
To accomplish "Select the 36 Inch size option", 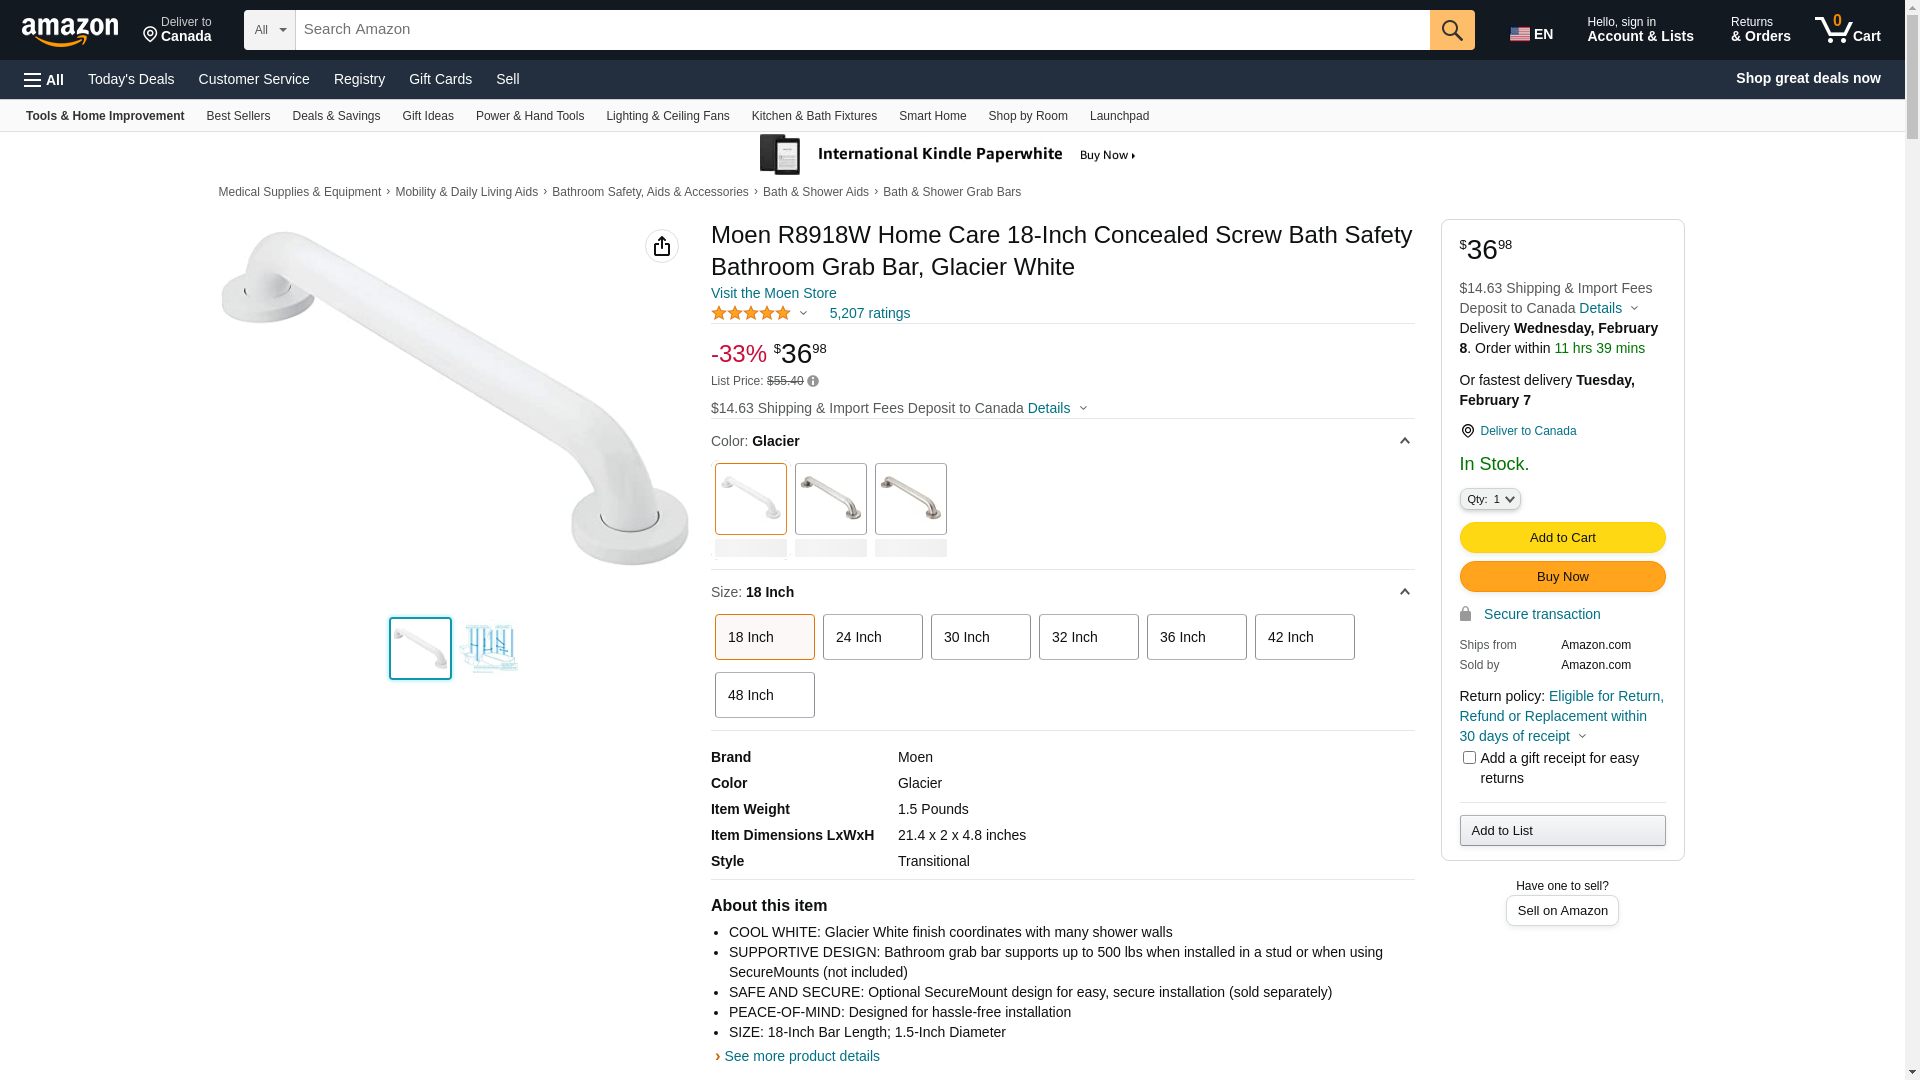I will (x=1196, y=637).
